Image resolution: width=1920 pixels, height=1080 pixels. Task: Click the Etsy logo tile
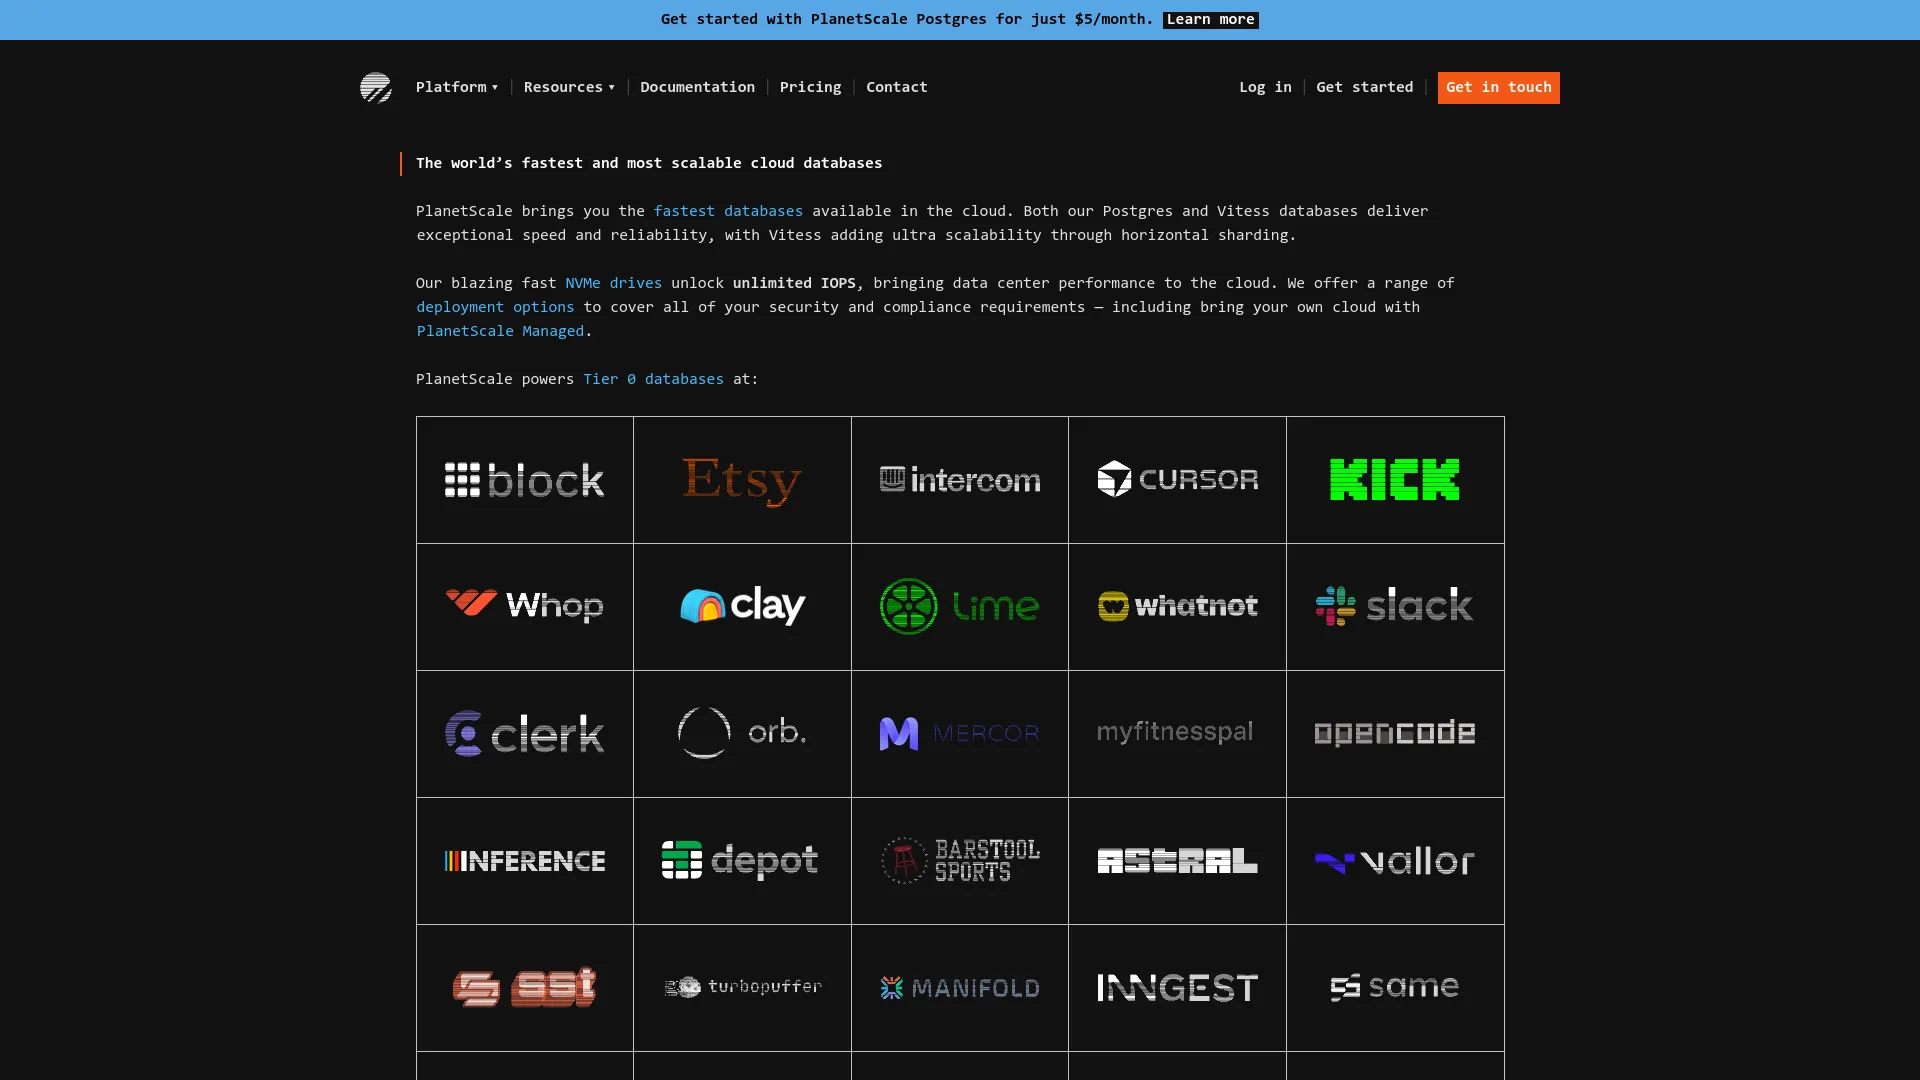pos(742,480)
